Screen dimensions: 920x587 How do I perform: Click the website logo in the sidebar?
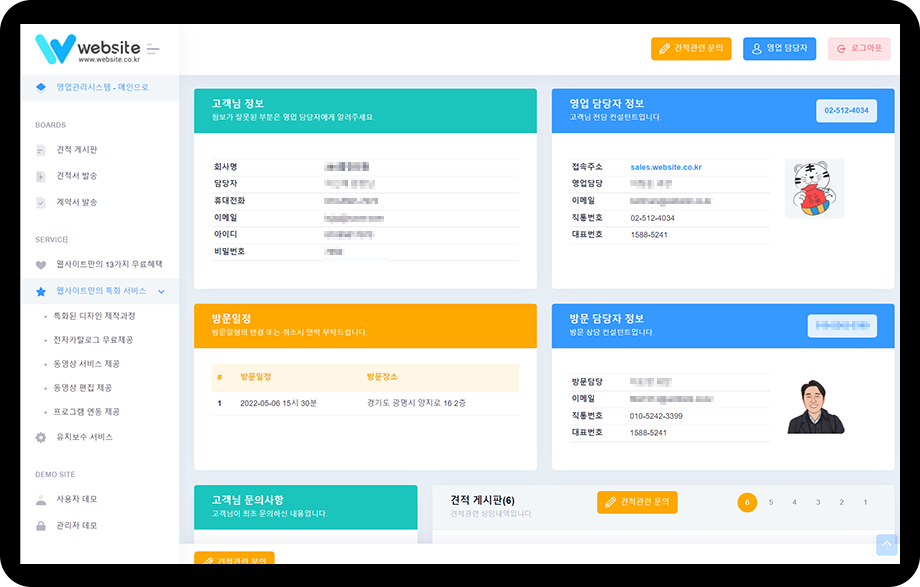coord(88,48)
